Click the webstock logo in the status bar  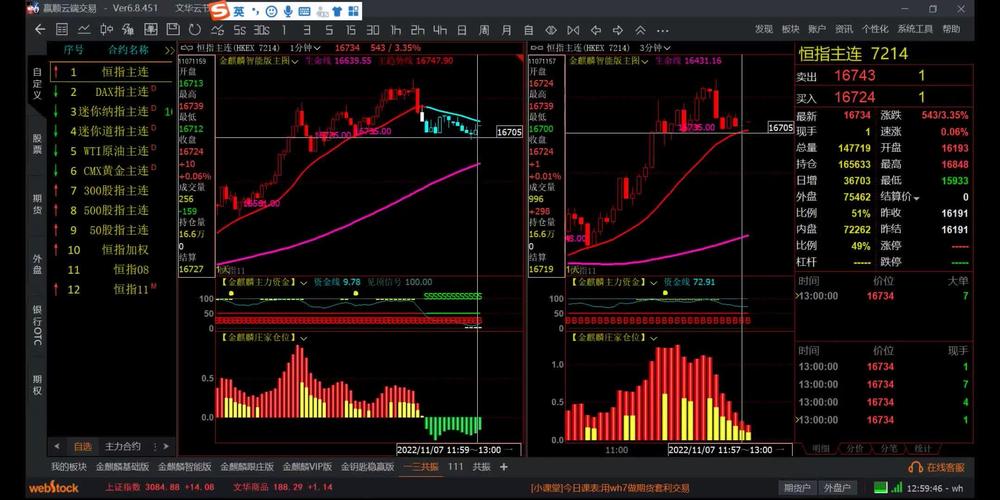pos(52,488)
